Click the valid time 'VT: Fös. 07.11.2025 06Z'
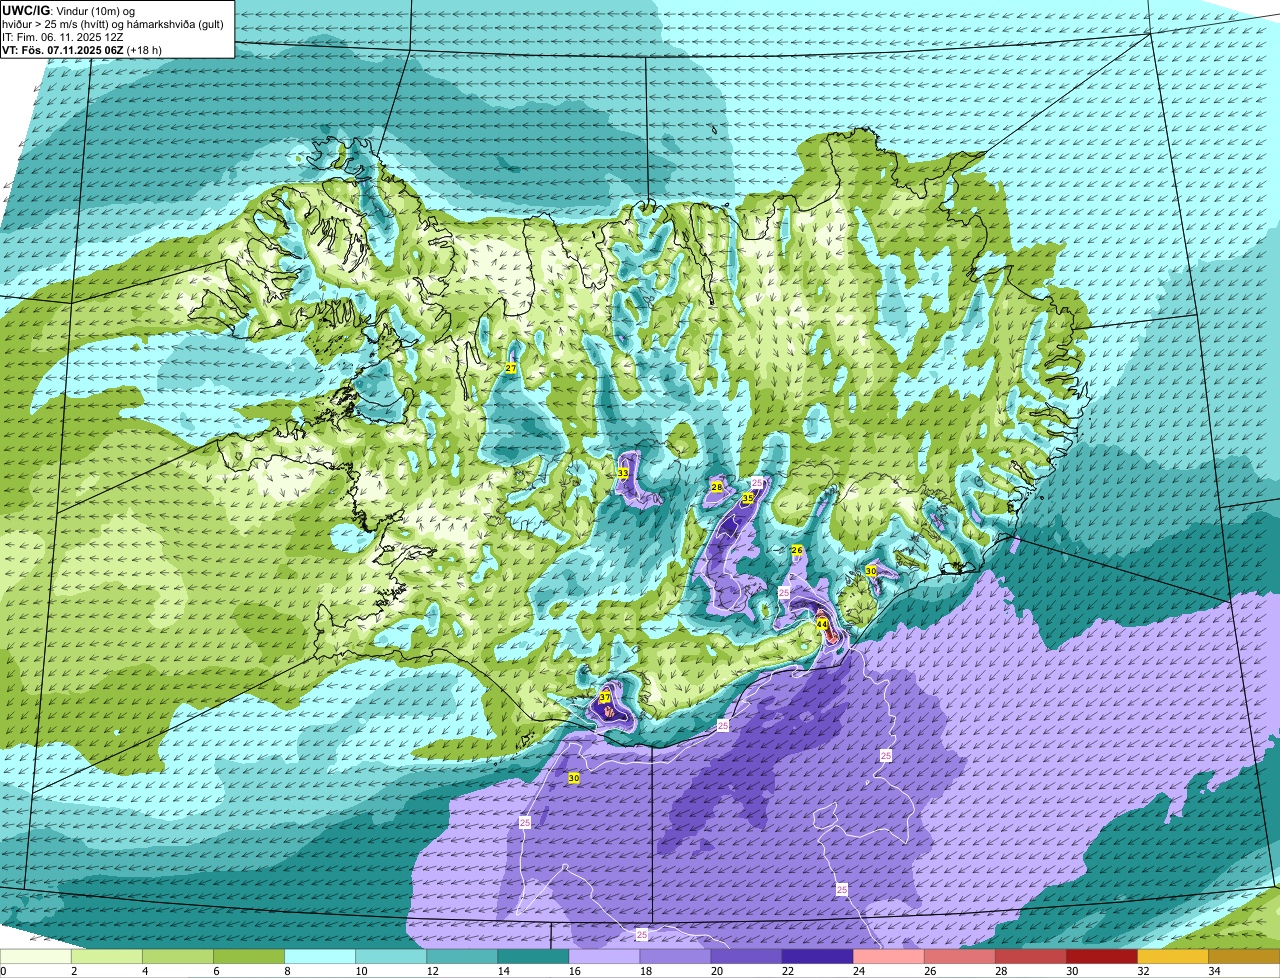Image resolution: width=1280 pixels, height=978 pixels. (62, 49)
